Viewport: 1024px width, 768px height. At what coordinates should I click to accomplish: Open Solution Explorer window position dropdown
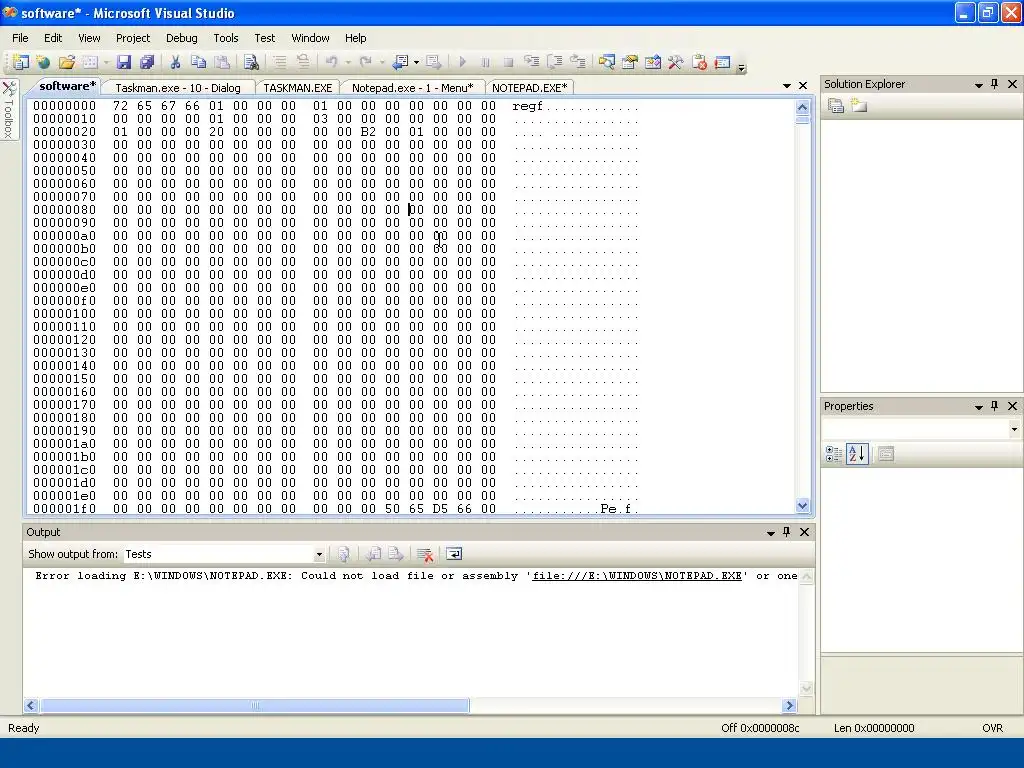click(979, 85)
